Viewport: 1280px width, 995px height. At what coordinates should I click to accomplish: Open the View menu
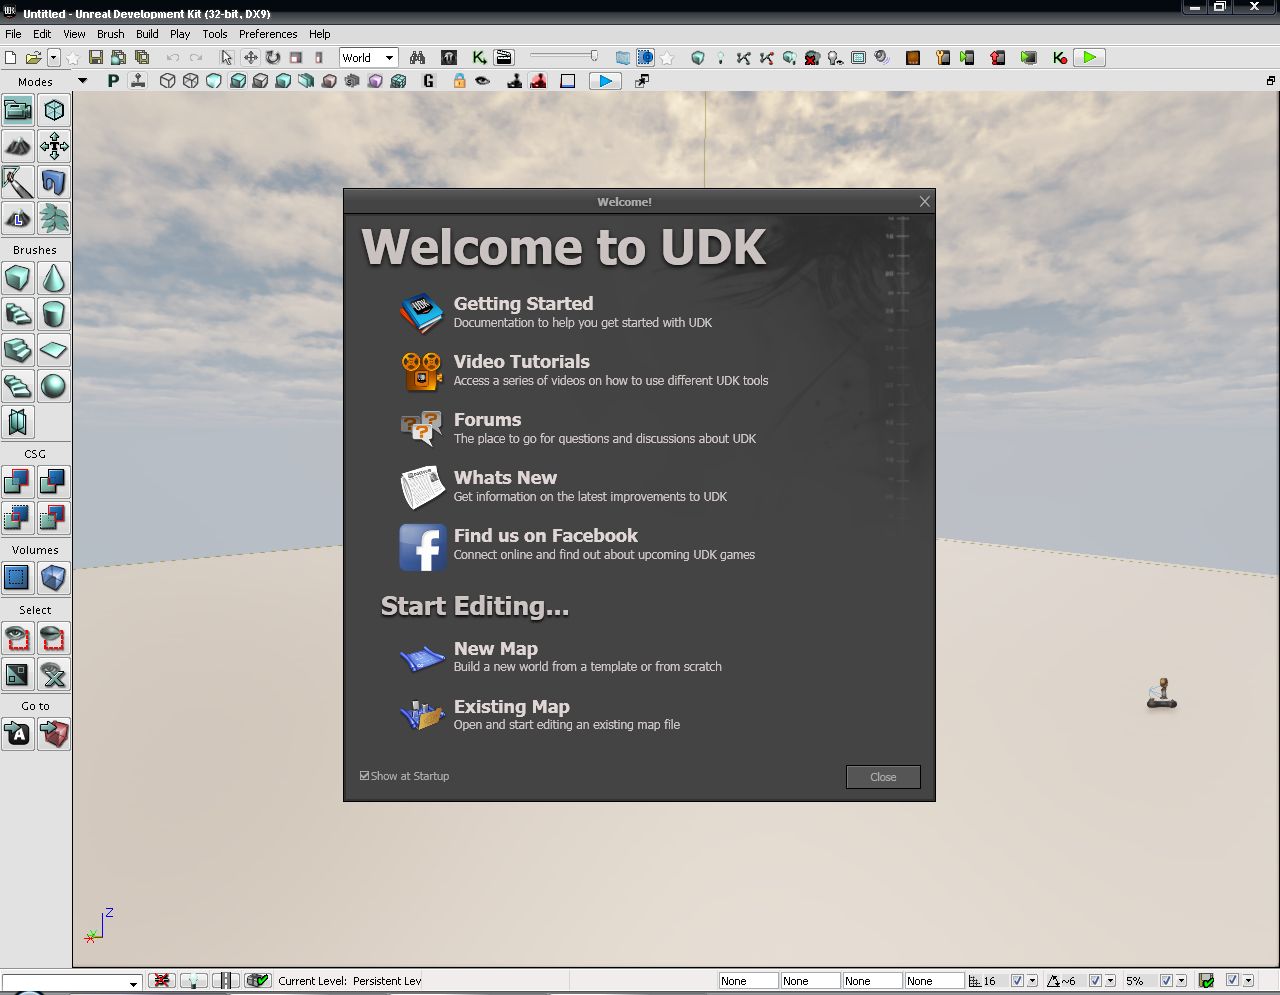tap(74, 34)
